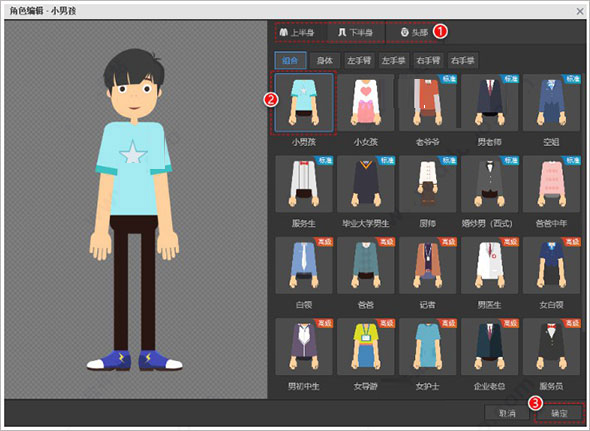Confirm with the 确定 button

click(x=559, y=413)
